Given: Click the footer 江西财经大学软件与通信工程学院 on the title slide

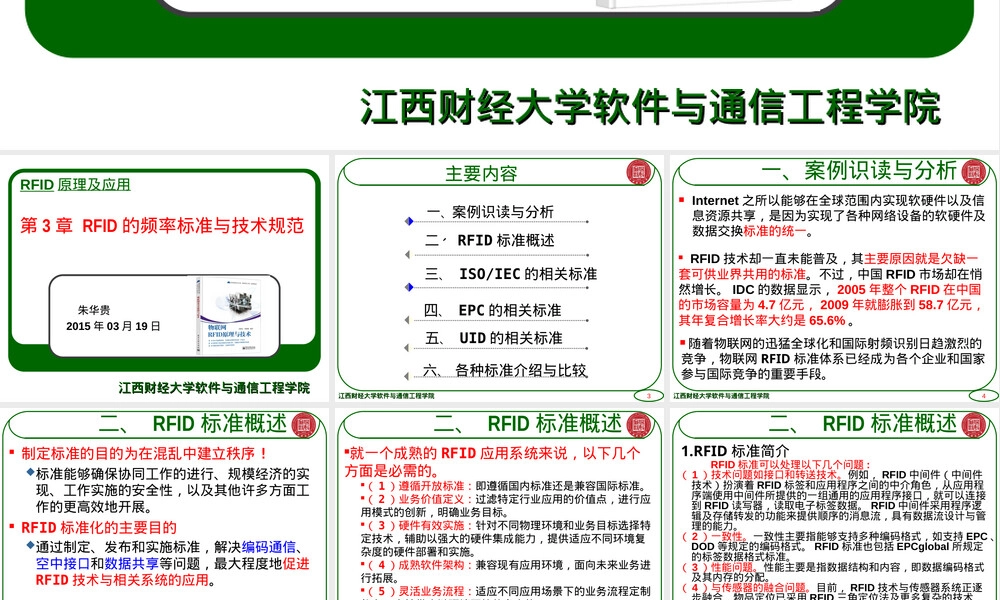Looking at the screenshot, I should point(214,388).
